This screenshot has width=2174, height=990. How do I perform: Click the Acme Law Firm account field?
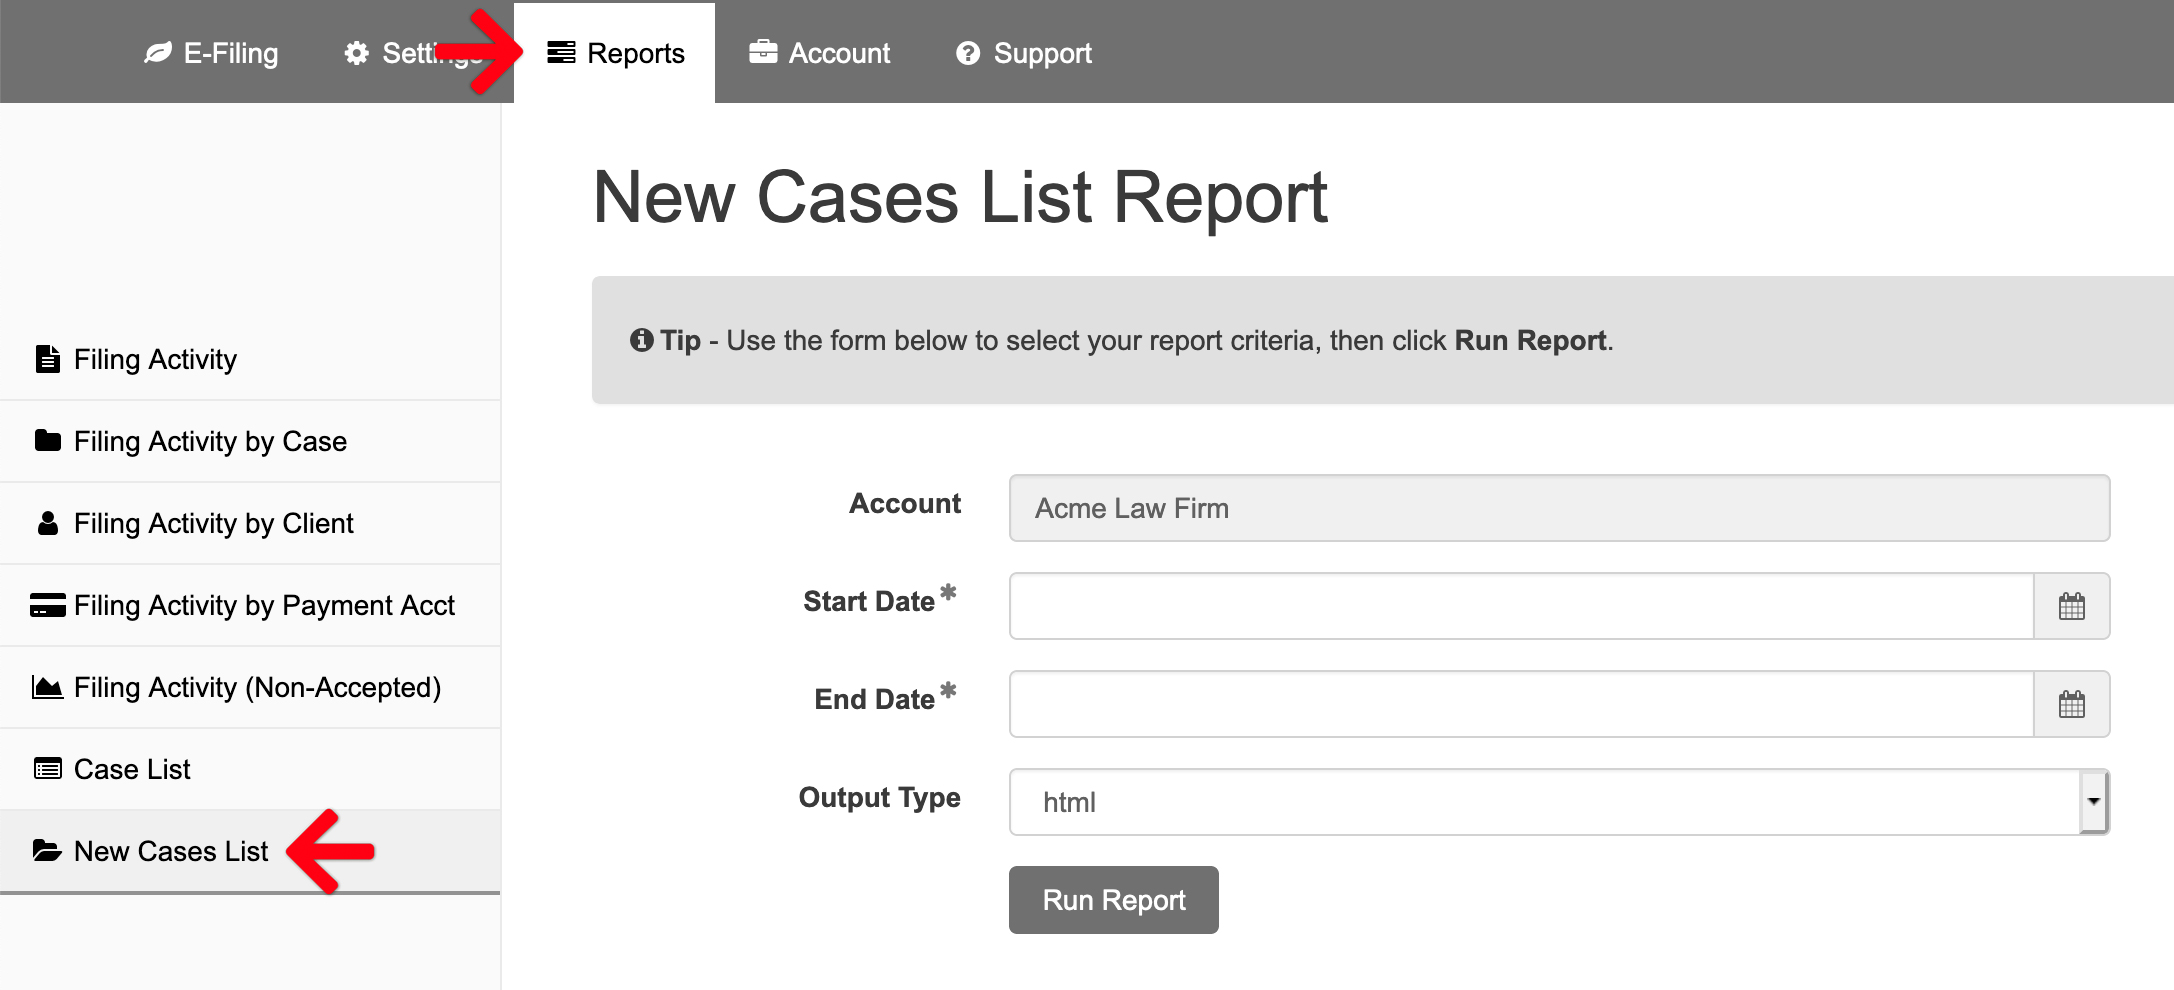point(1559,508)
